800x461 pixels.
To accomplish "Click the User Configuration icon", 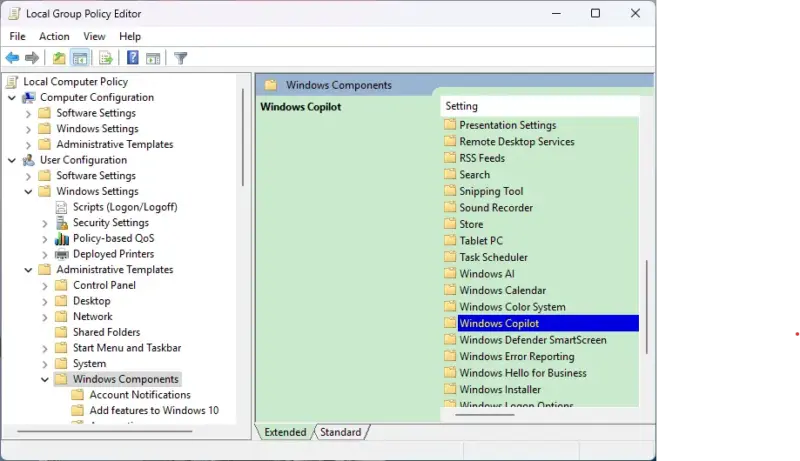I will tap(29, 160).
